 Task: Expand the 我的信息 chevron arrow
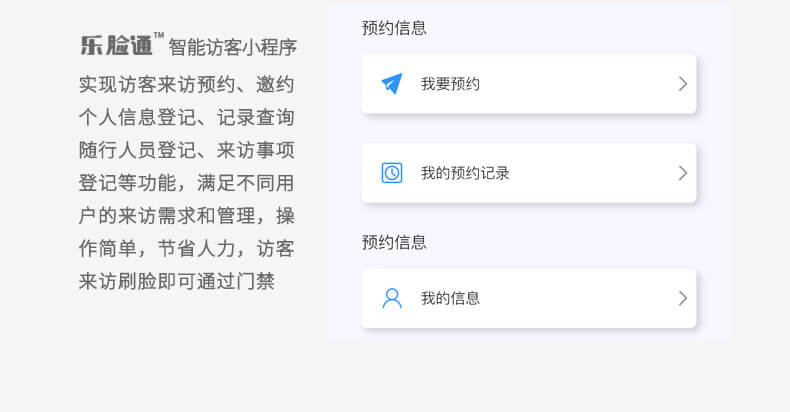tap(683, 298)
